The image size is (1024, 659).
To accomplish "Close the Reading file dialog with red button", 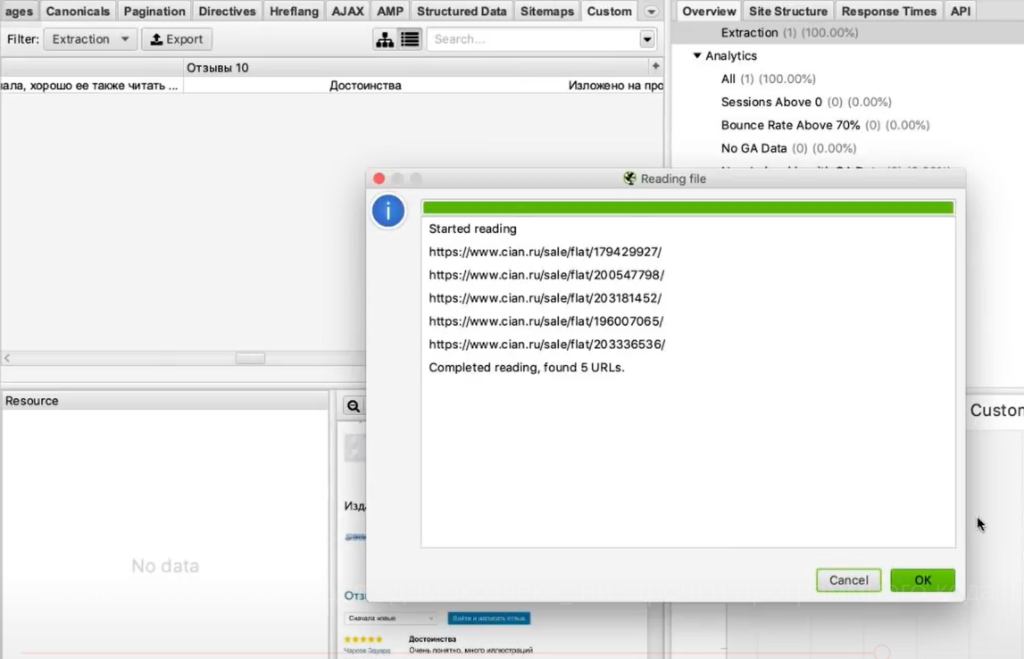I will click(x=379, y=179).
